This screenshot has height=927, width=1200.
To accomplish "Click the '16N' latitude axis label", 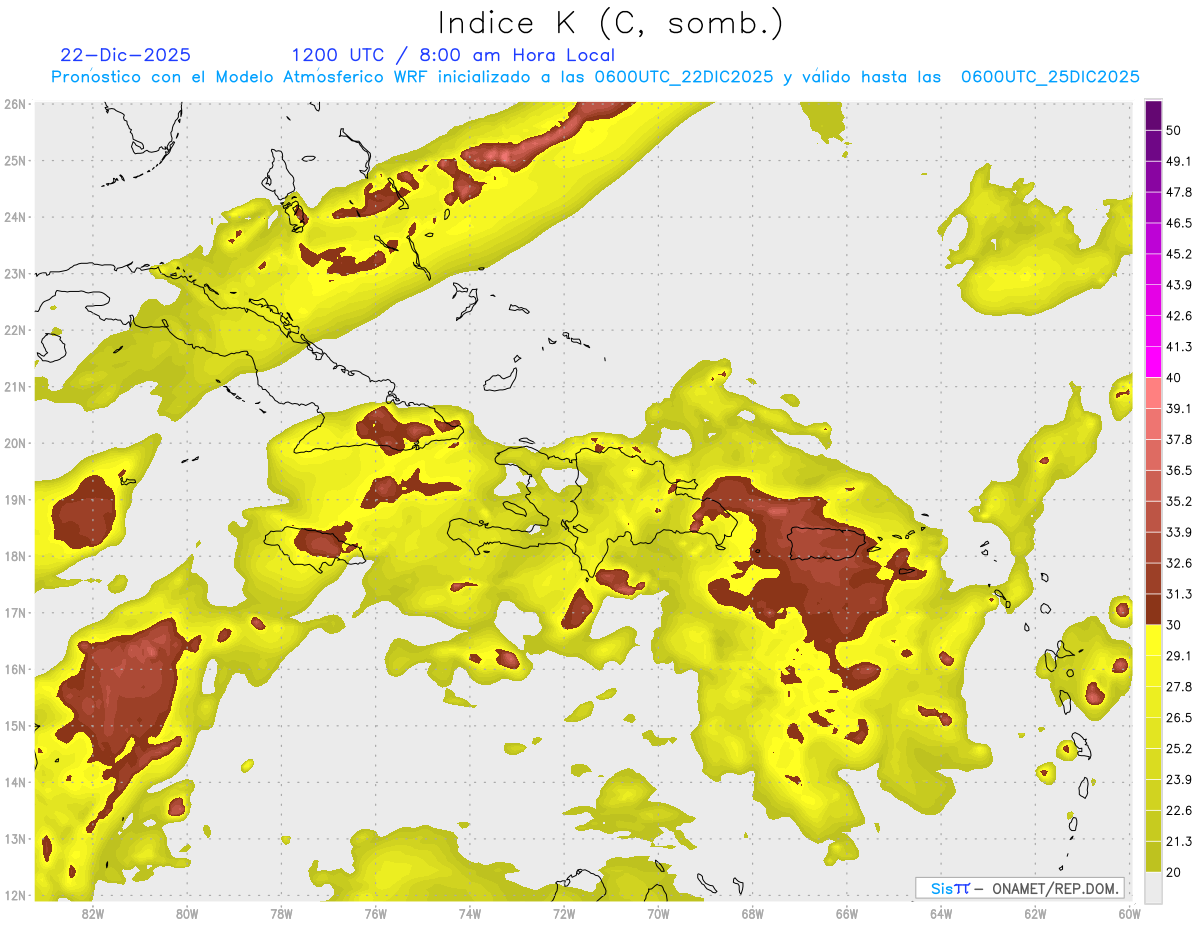I will [x=14, y=669].
